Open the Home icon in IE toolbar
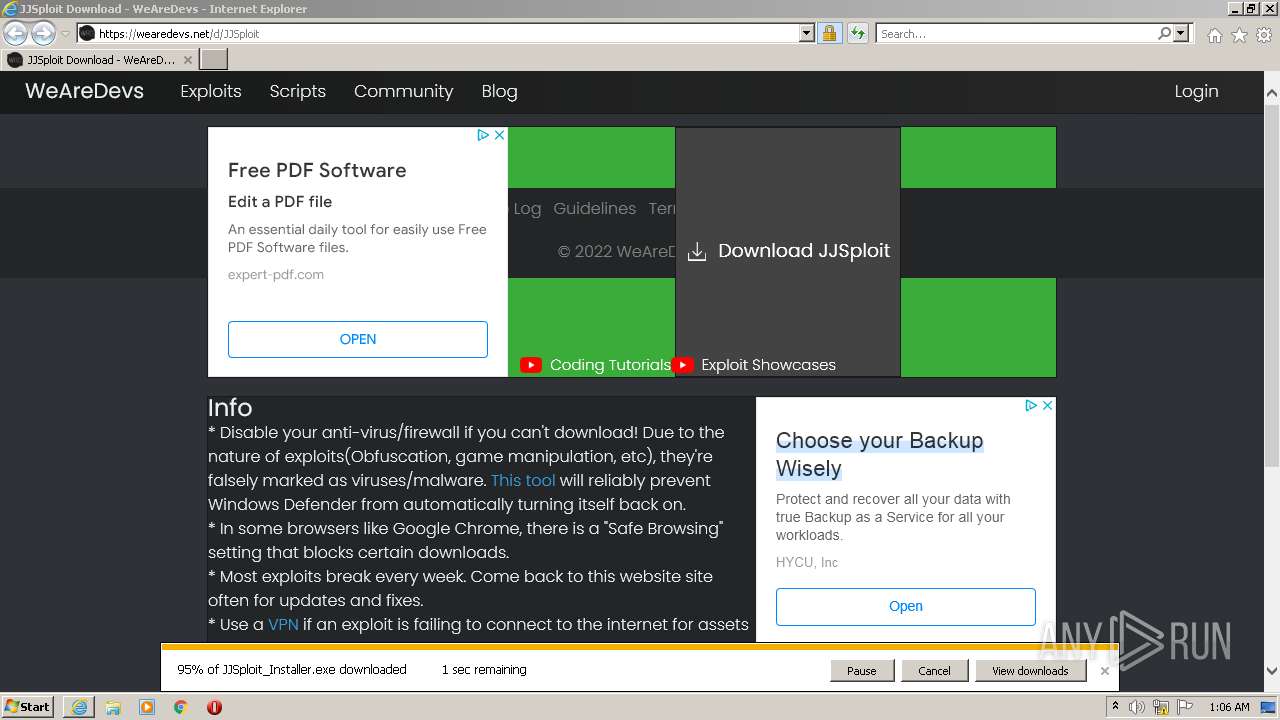Image resolution: width=1280 pixels, height=720 pixels. point(1214,35)
